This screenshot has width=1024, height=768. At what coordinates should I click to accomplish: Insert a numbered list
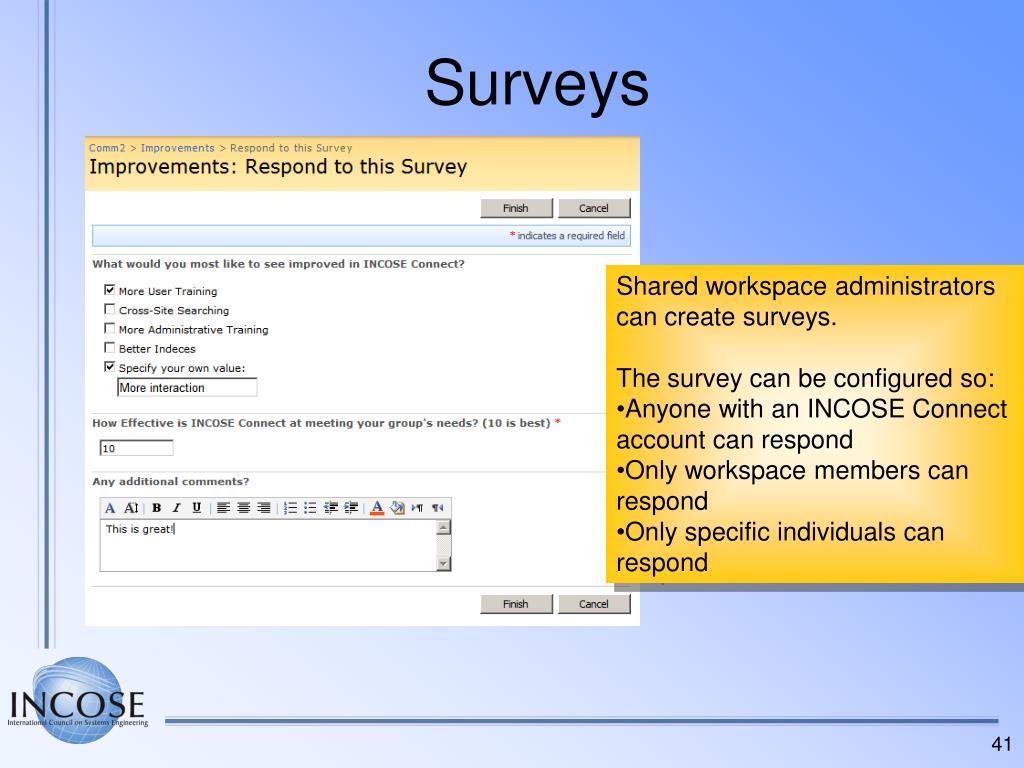click(291, 507)
